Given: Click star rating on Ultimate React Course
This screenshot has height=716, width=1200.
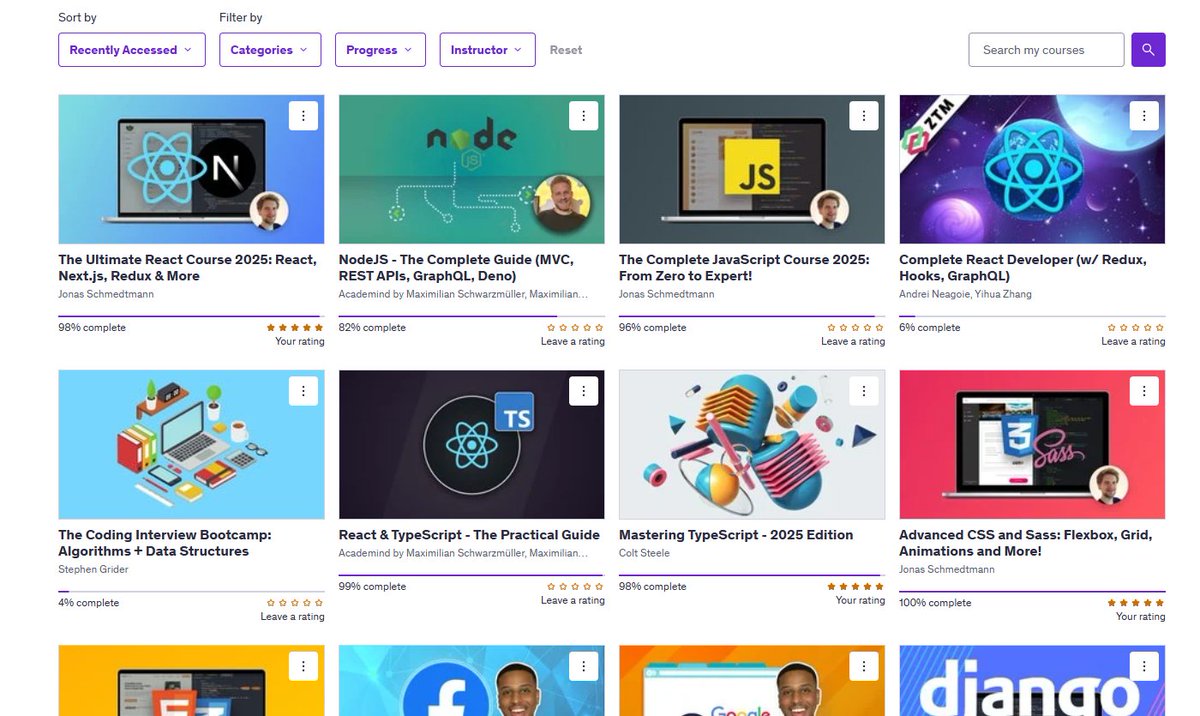Looking at the screenshot, I should pos(295,327).
